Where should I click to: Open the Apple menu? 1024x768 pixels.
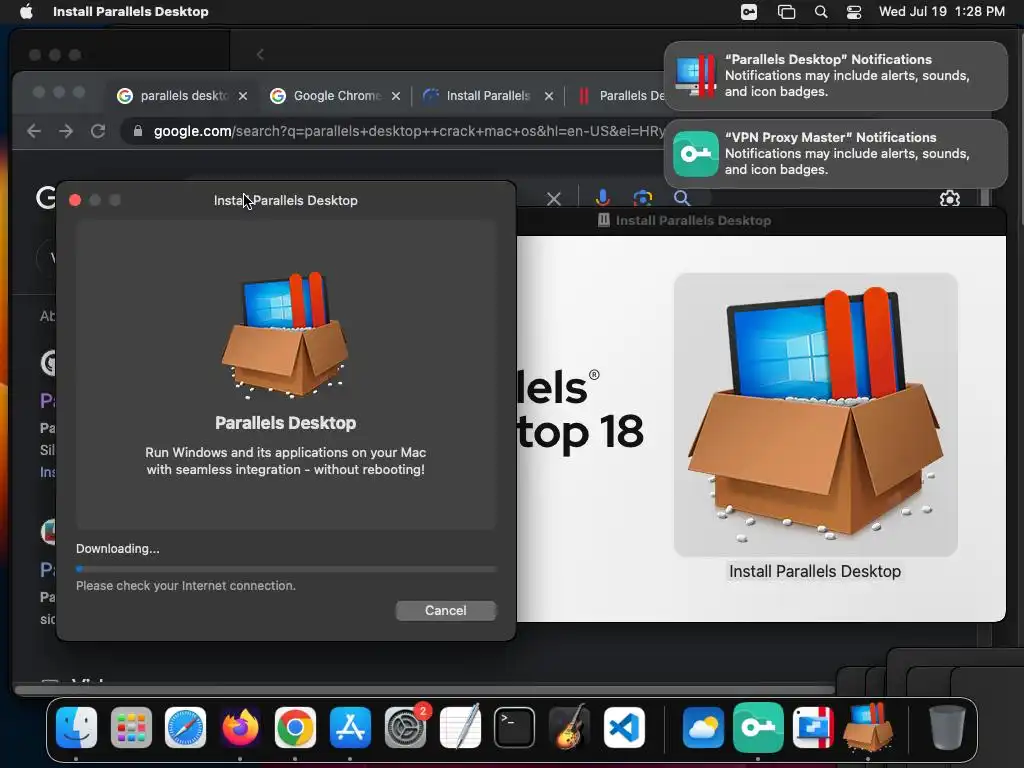(26, 12)
